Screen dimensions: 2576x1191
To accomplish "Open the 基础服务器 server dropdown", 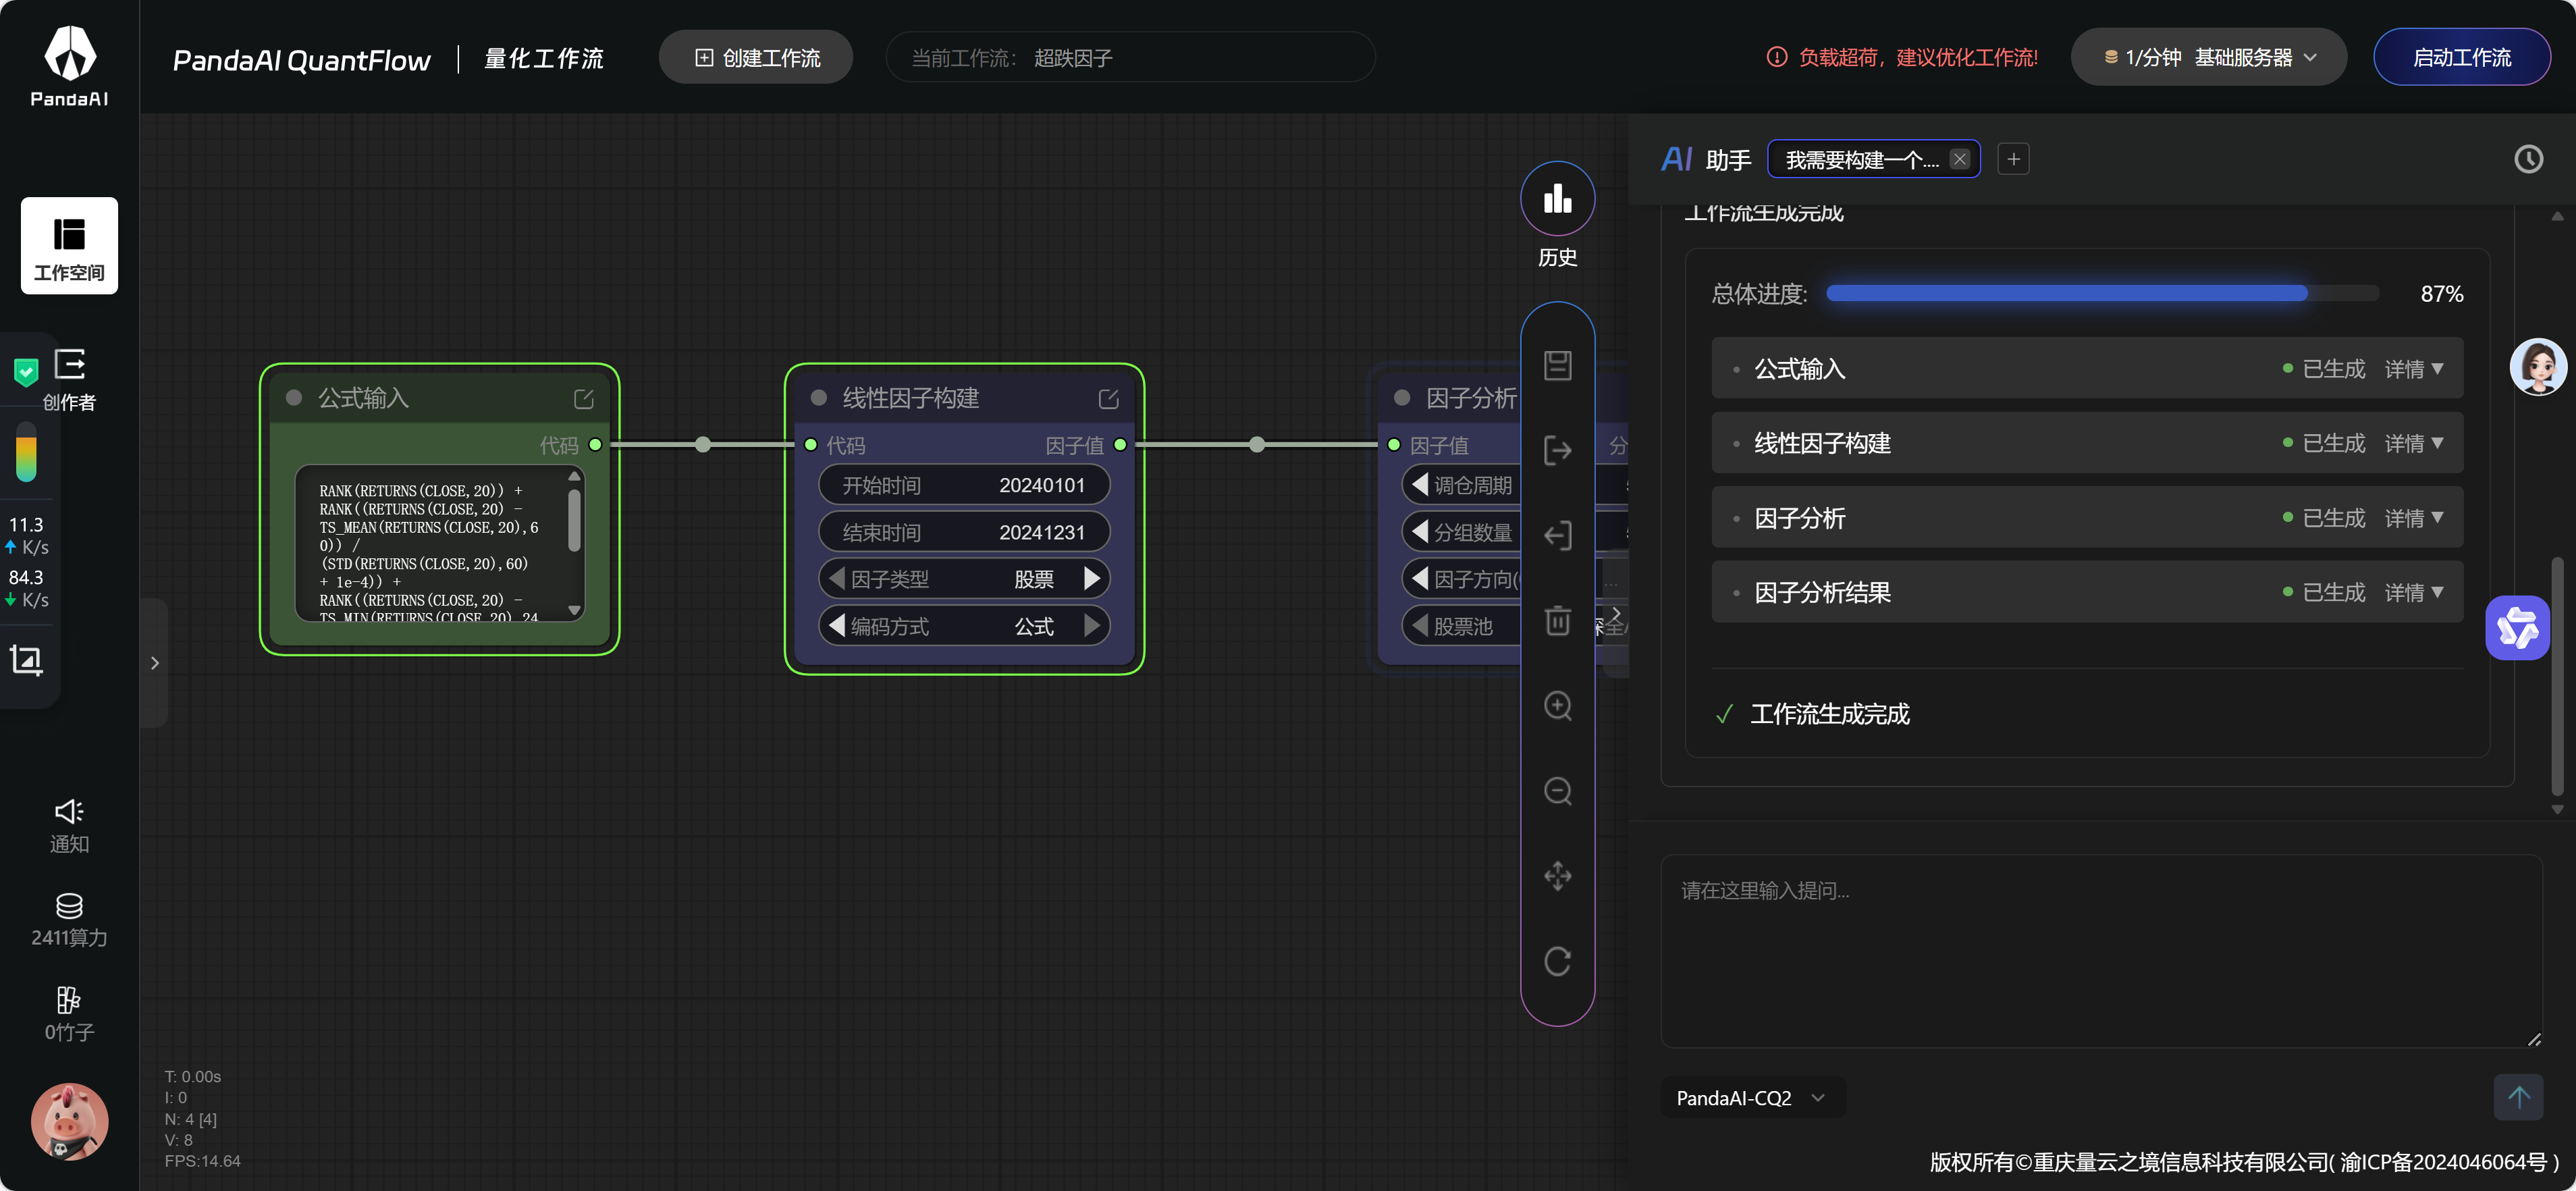I will pyautogui.click(x=2208, y=57).
